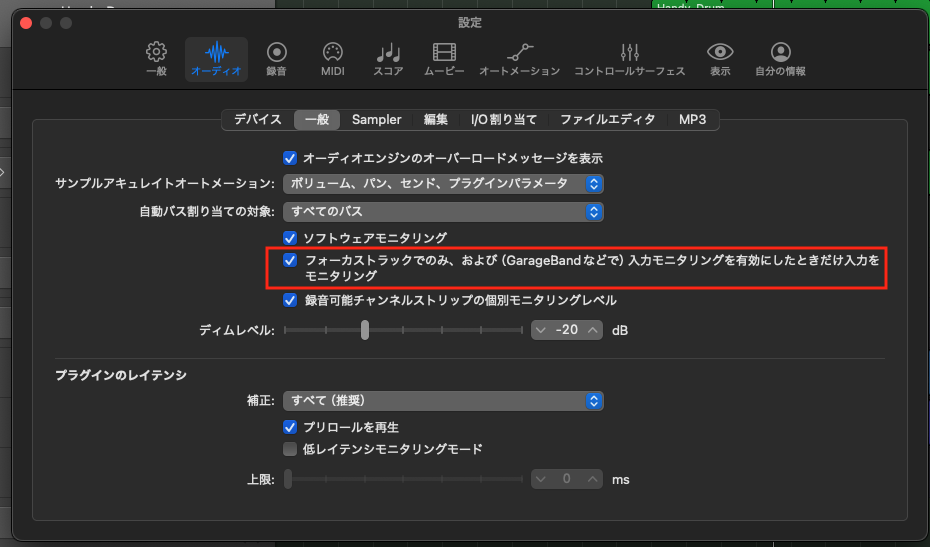Switch to the I/O割り当て tab
This screenshot has width=930, height=547.
point(504,119)
